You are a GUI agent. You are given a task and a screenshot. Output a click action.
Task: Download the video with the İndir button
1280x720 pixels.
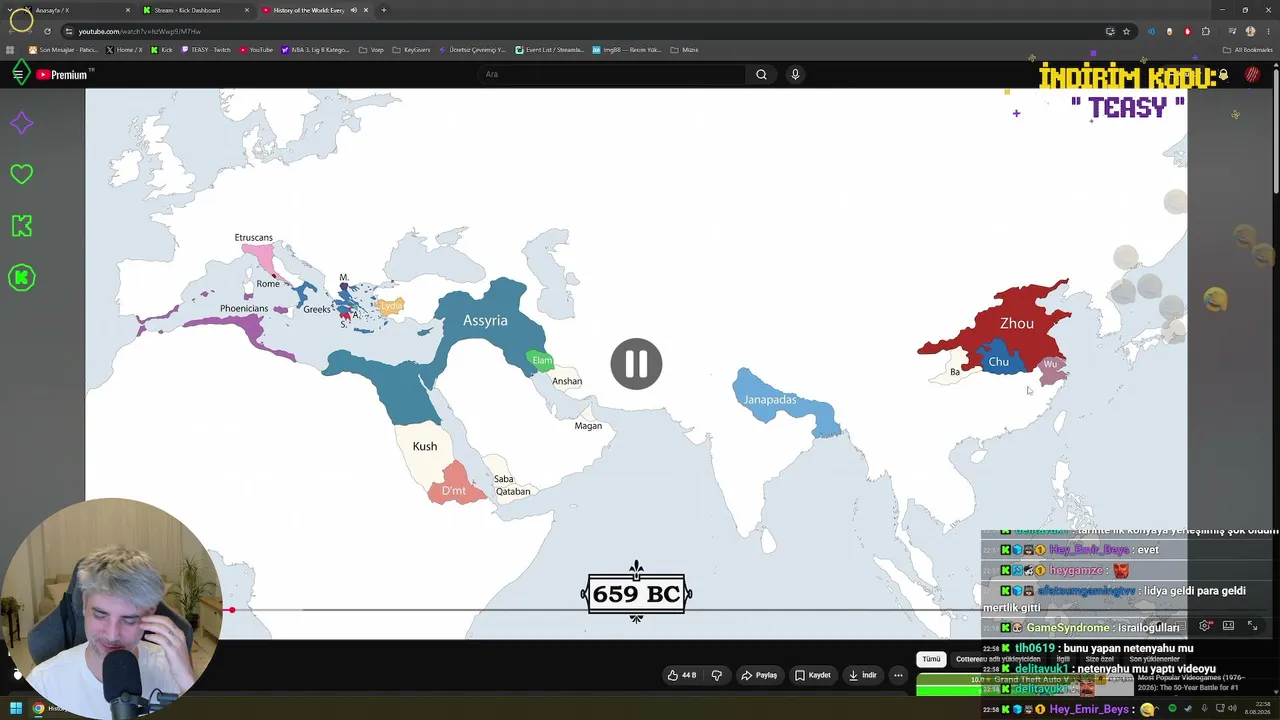(862, 675)
